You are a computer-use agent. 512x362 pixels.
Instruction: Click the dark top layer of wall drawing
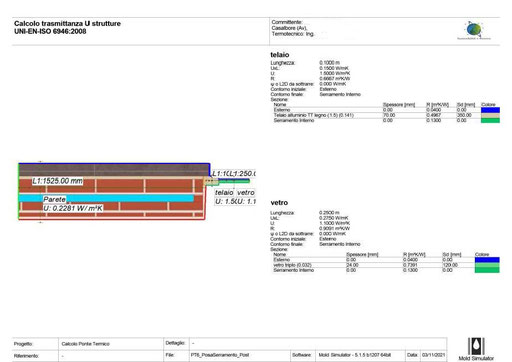113,170
